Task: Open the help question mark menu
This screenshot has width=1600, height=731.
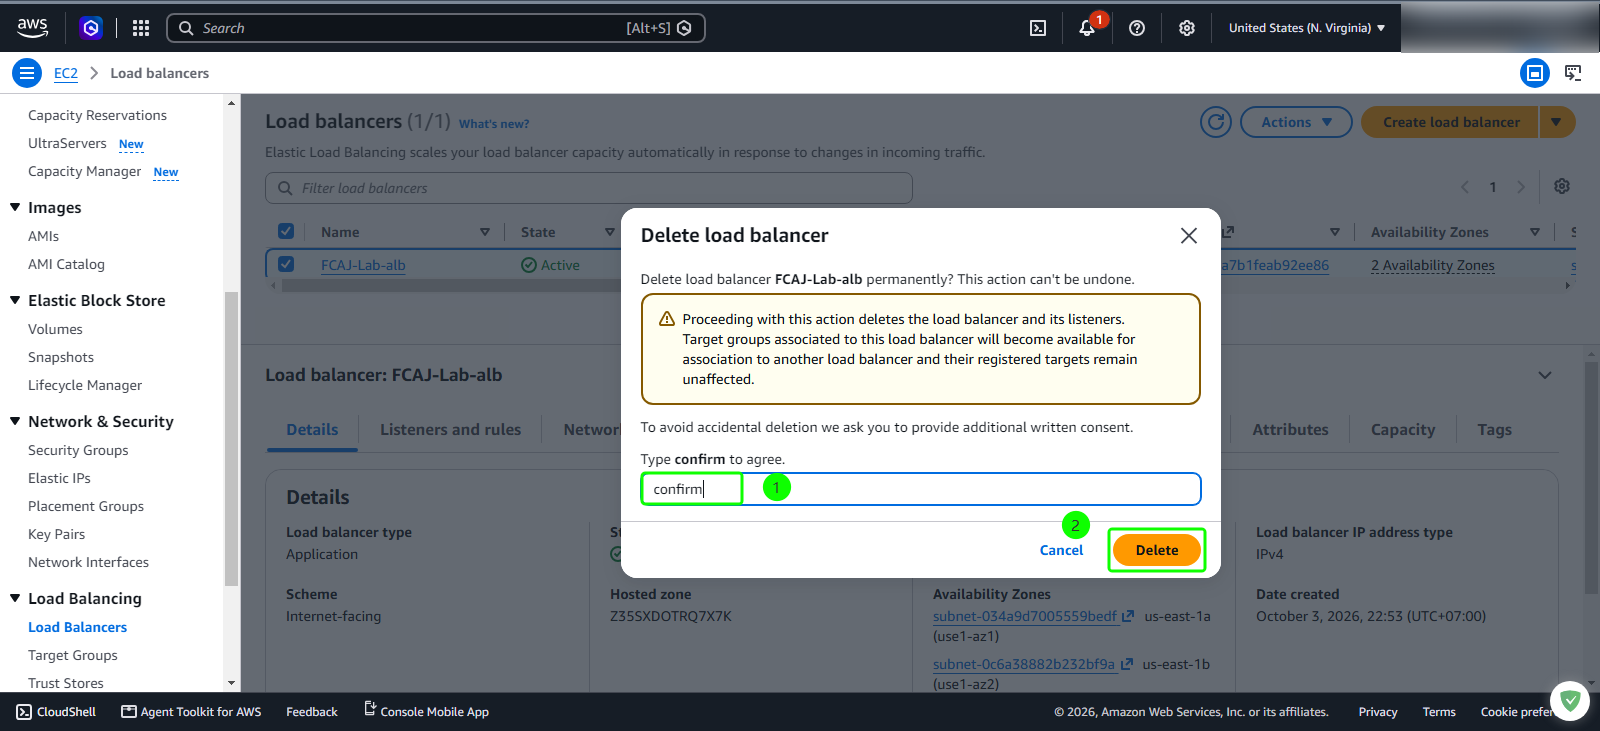Action: [x=1137, y=28]
